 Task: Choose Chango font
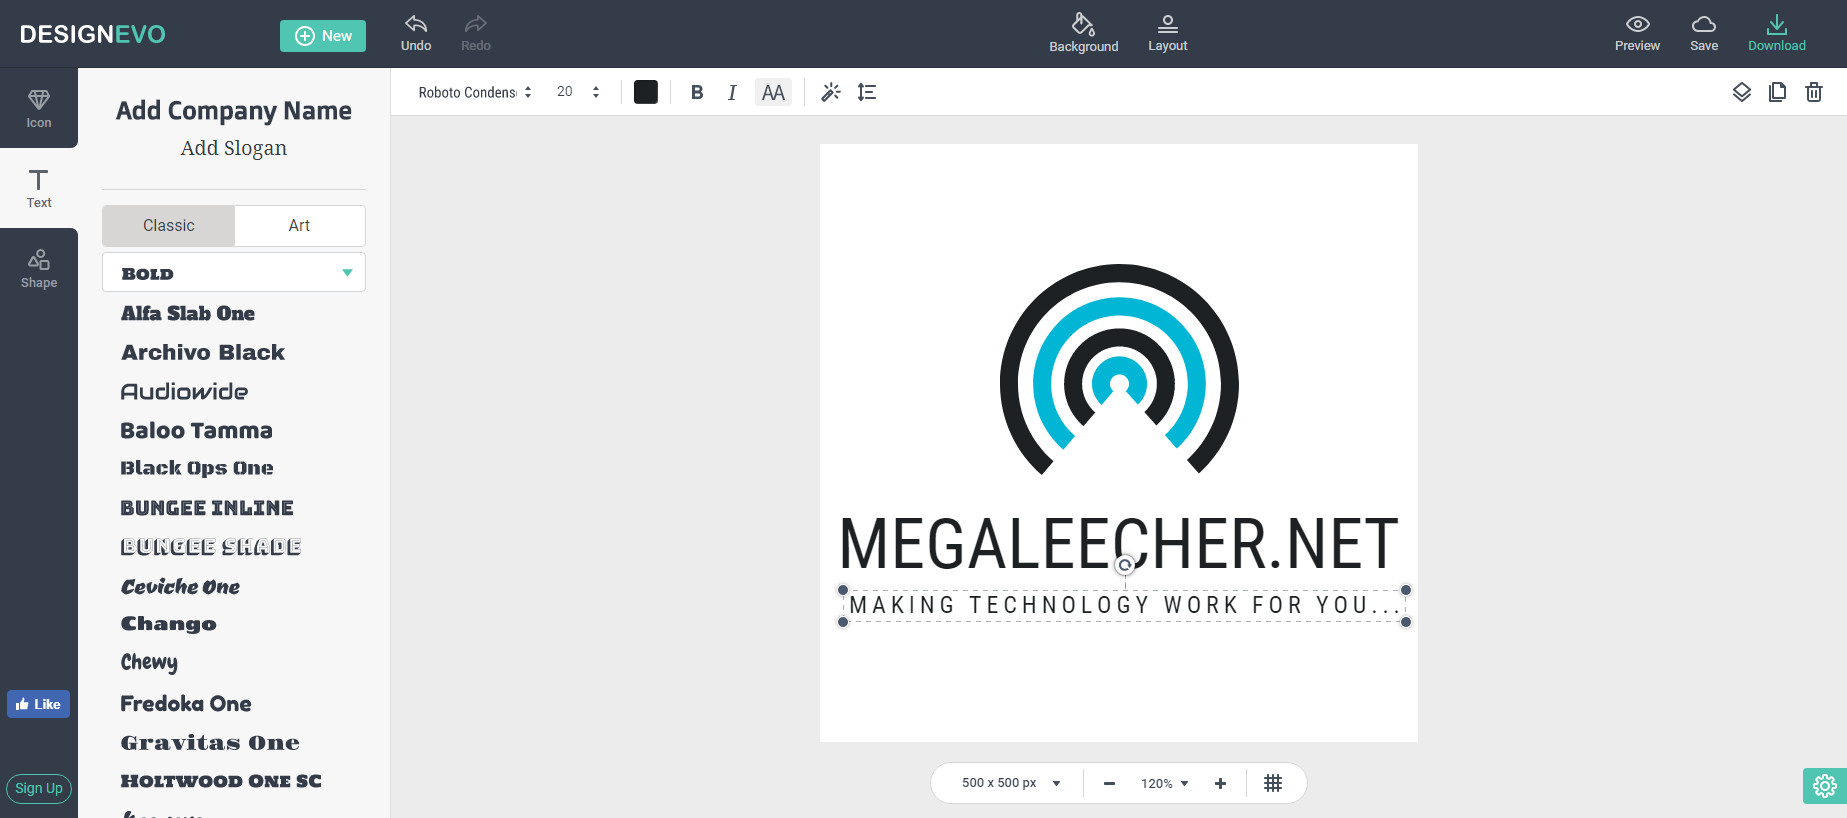[x=168, y=624]
